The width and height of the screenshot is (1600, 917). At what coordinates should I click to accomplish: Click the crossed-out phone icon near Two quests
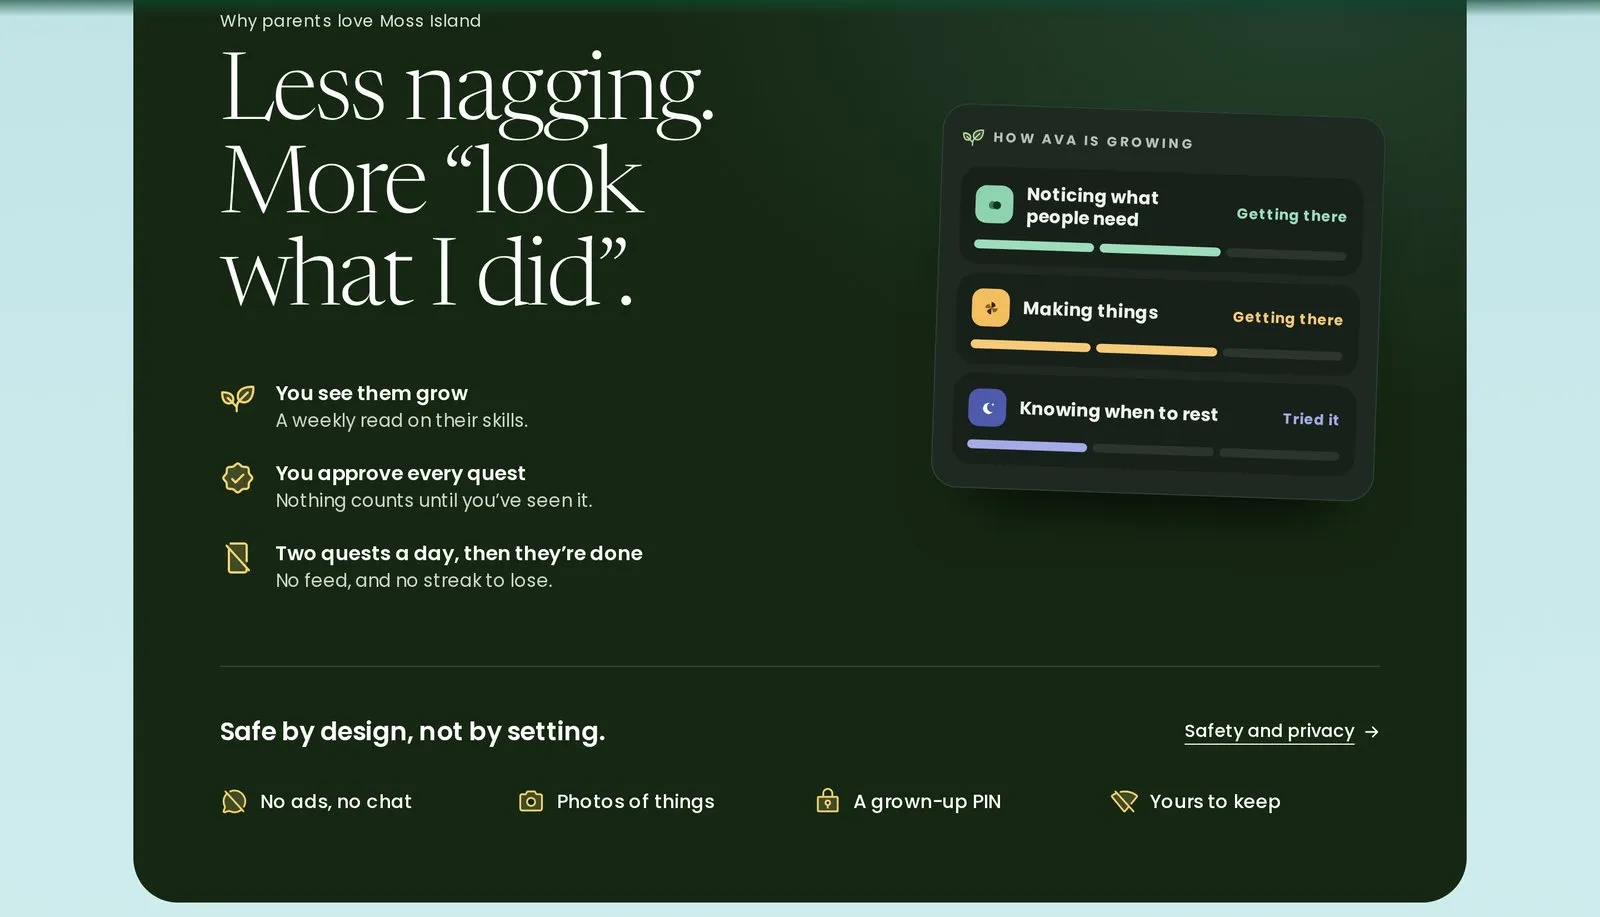coord(237,558)
